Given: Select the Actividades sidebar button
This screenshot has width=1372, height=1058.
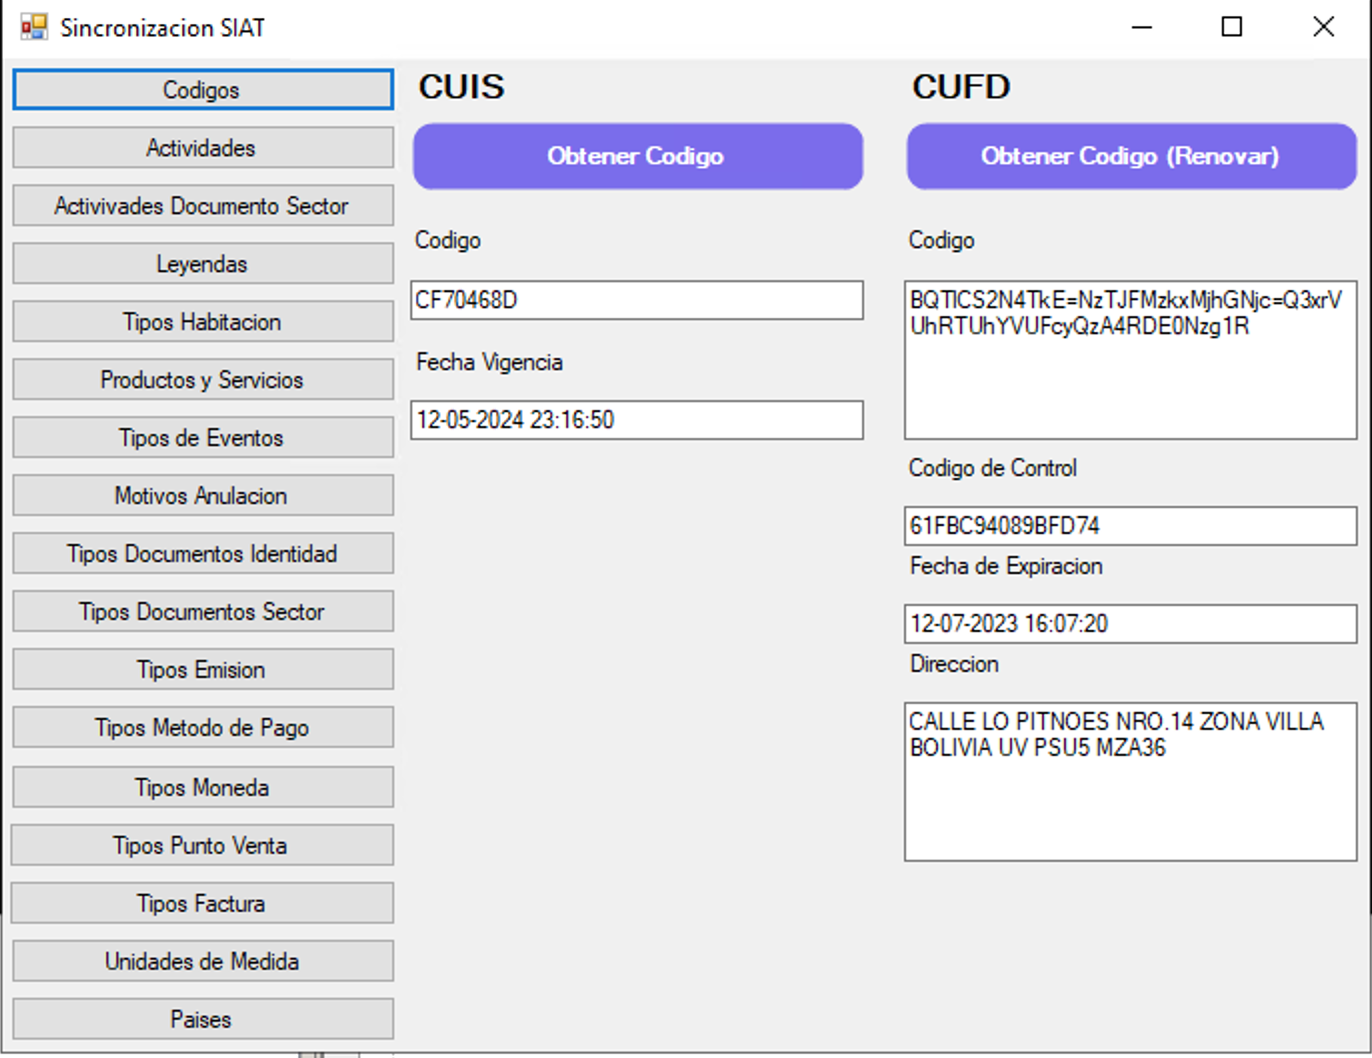Looking at the screenshot, I should click(202, 148).
